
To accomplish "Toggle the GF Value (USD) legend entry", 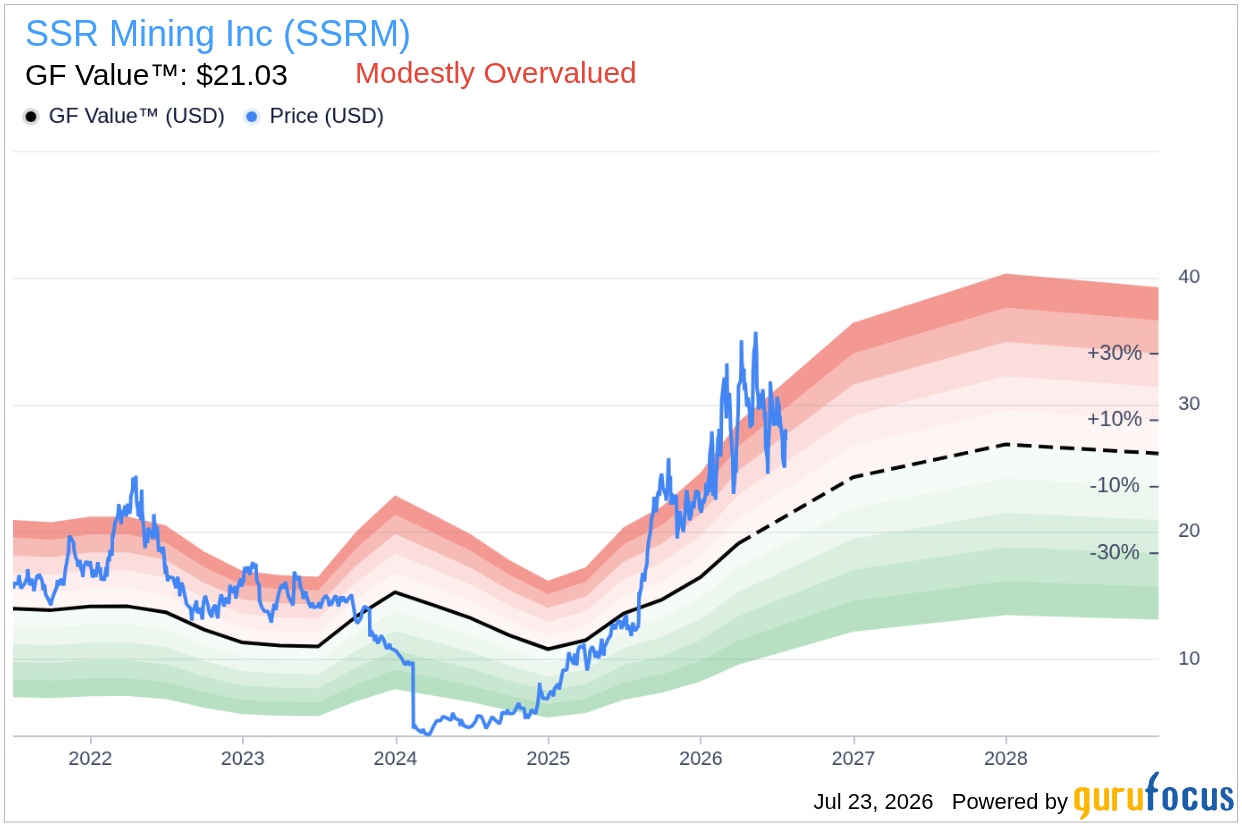I will click(x=124, y=116).
